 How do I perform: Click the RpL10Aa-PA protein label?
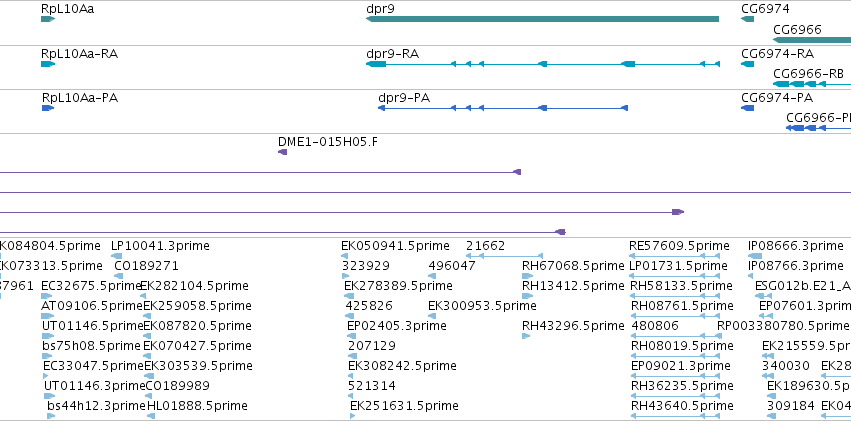point(80,98)
